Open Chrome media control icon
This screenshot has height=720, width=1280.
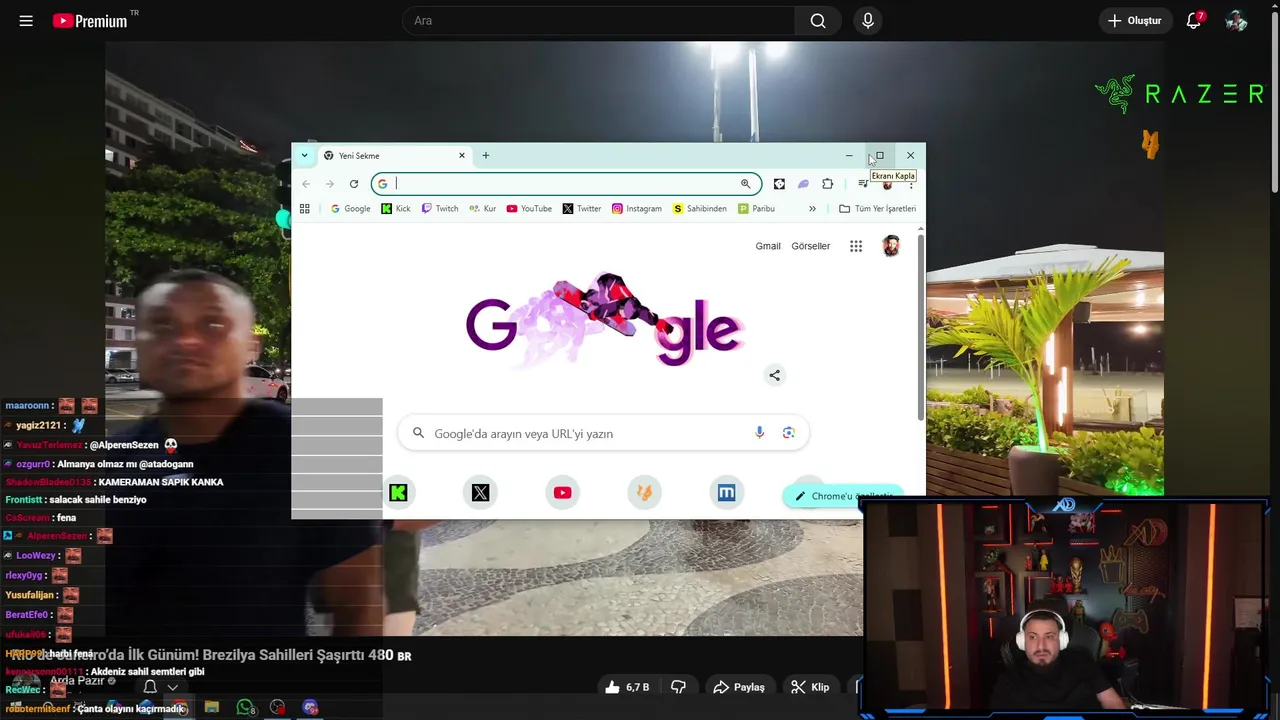(x=863, y=184)
